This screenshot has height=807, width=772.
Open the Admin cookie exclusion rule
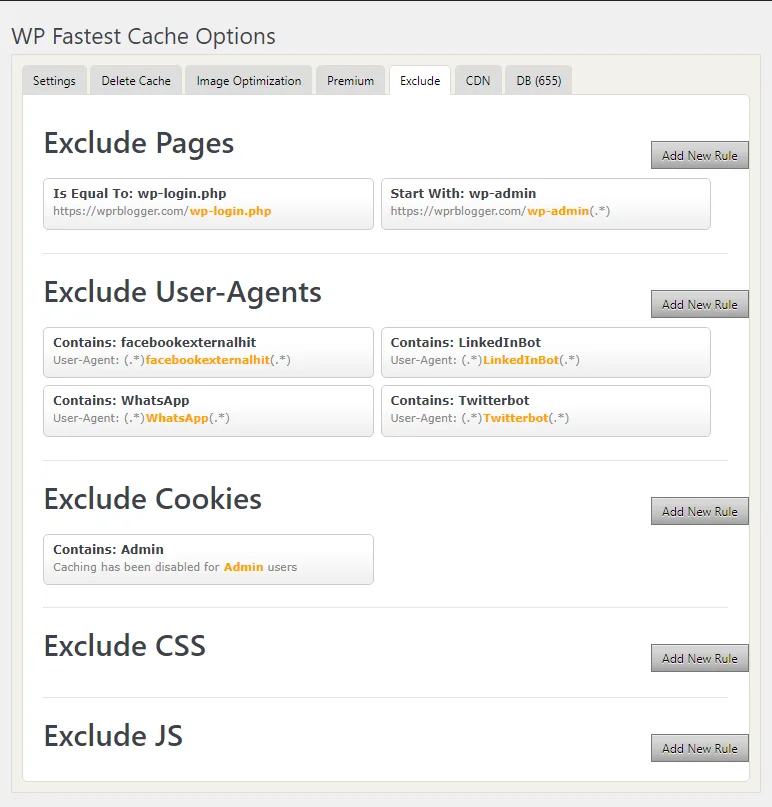coord(207,559)
